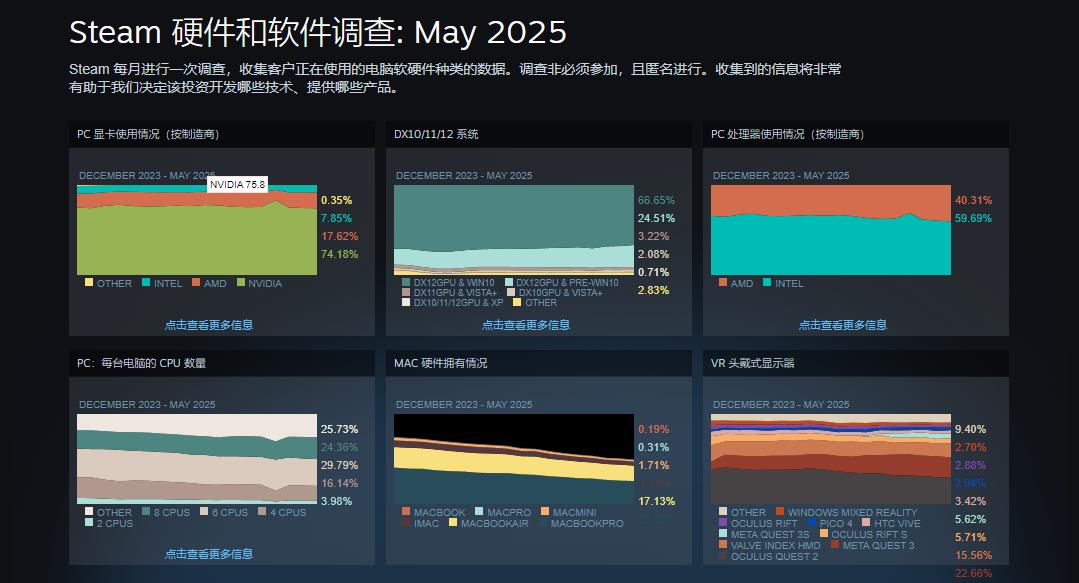Click the NVIDIA 75.8 tooltip label
The height and width of the screenshot is (583, 1079).
[237, 185]
